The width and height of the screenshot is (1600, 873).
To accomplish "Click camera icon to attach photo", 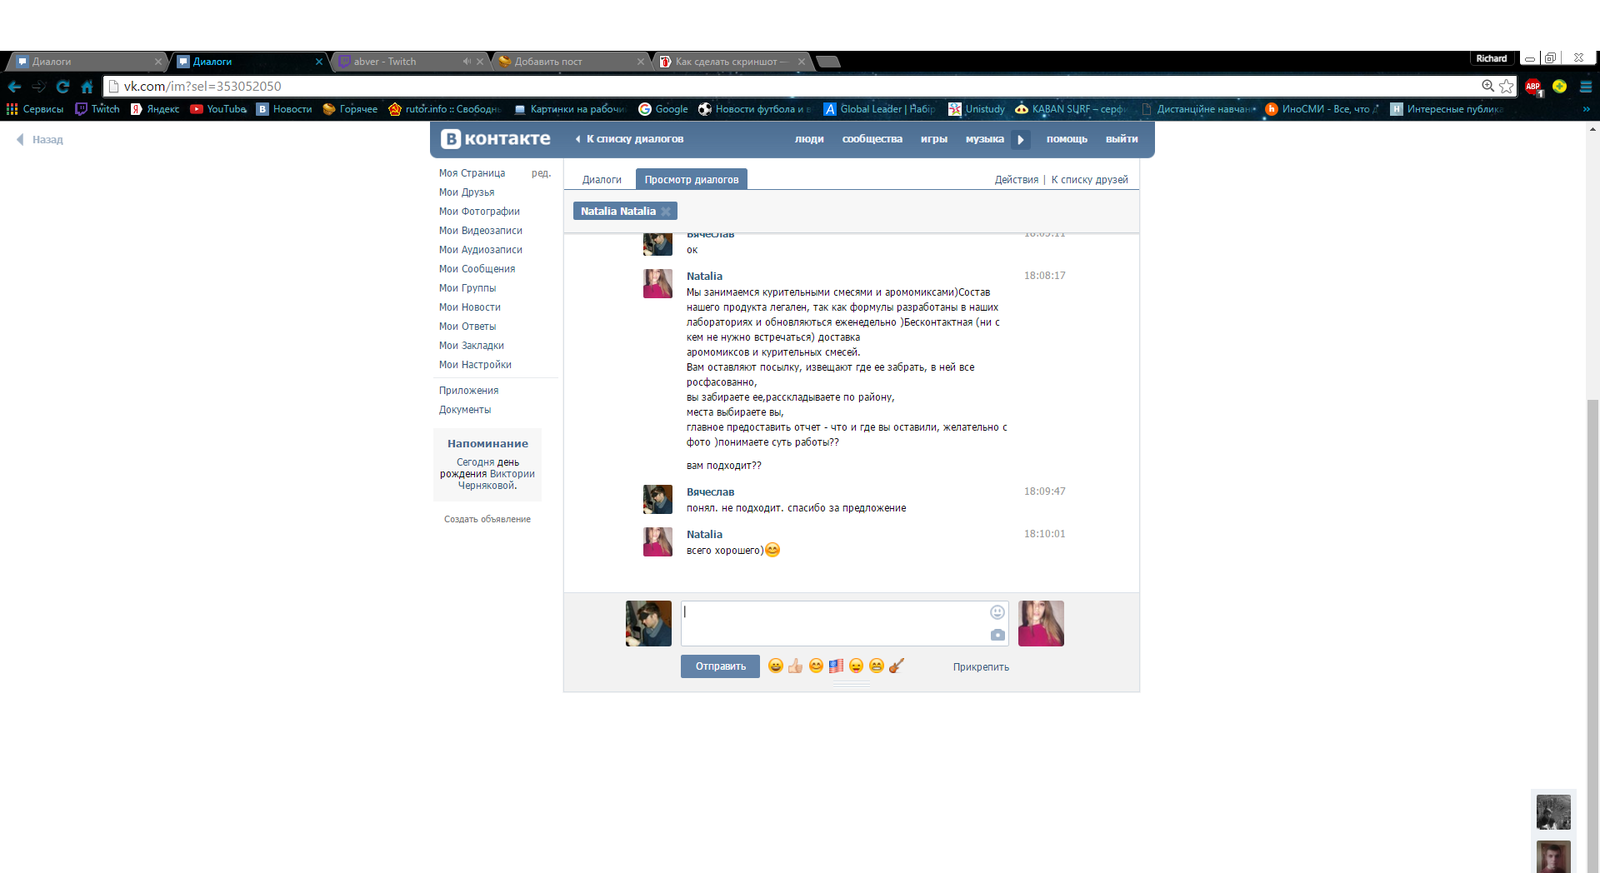I will coord(997,635).
